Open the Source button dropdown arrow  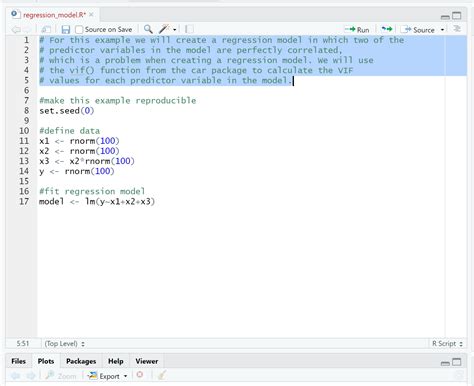(x=442, y=30)
